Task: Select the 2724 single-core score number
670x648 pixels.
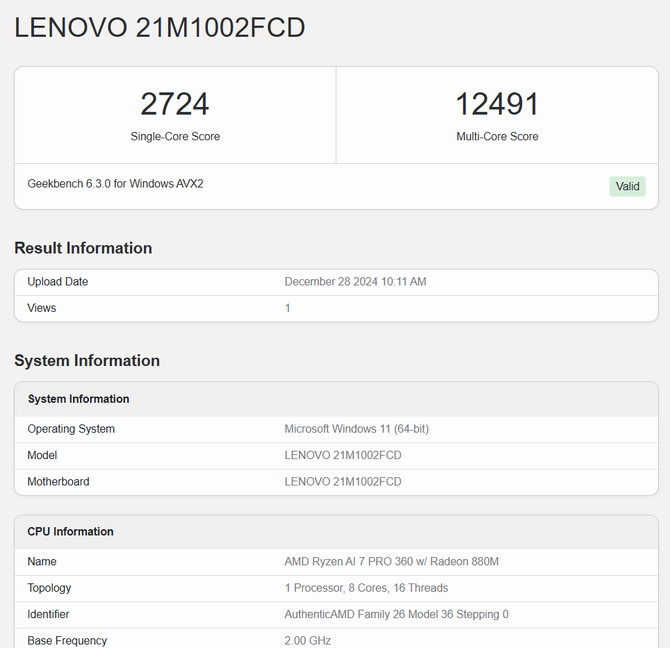Action: 175,104
